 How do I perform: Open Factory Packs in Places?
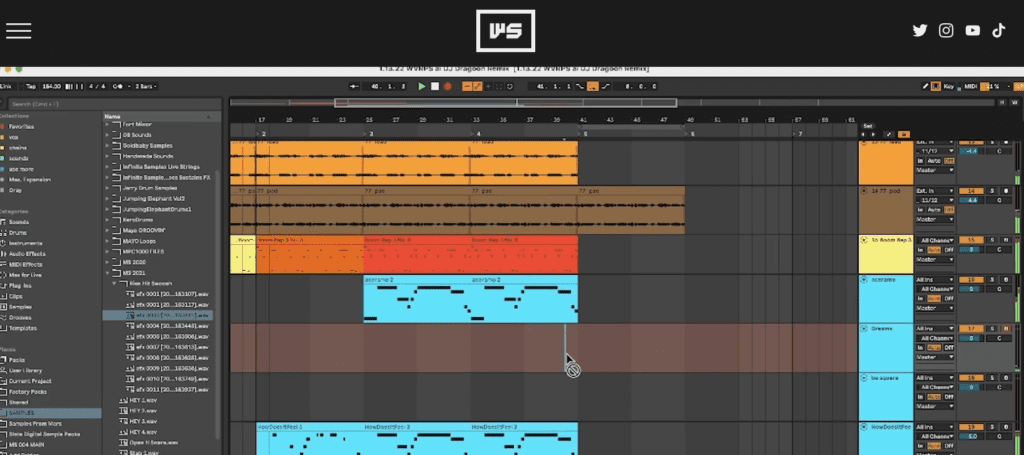tap(30, 392)
